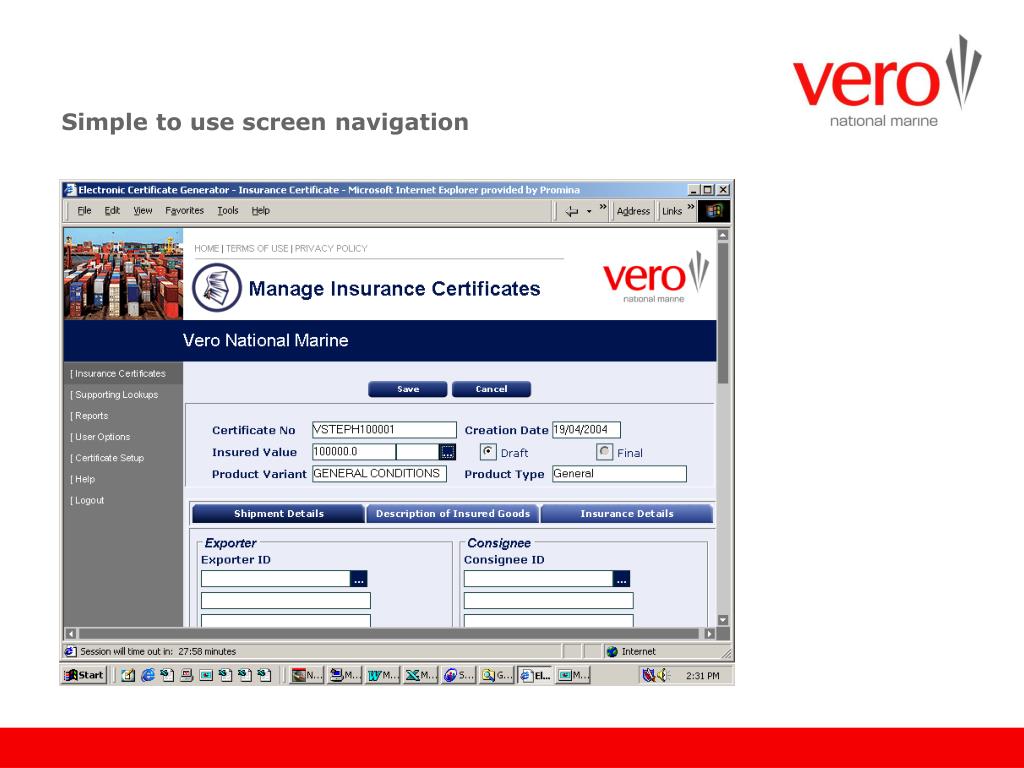Image resolution: width=1024 pixels, height=768 pixels.
Task: Click the vertical scrollbar down arrow
Action: click(x=723, y=620)
